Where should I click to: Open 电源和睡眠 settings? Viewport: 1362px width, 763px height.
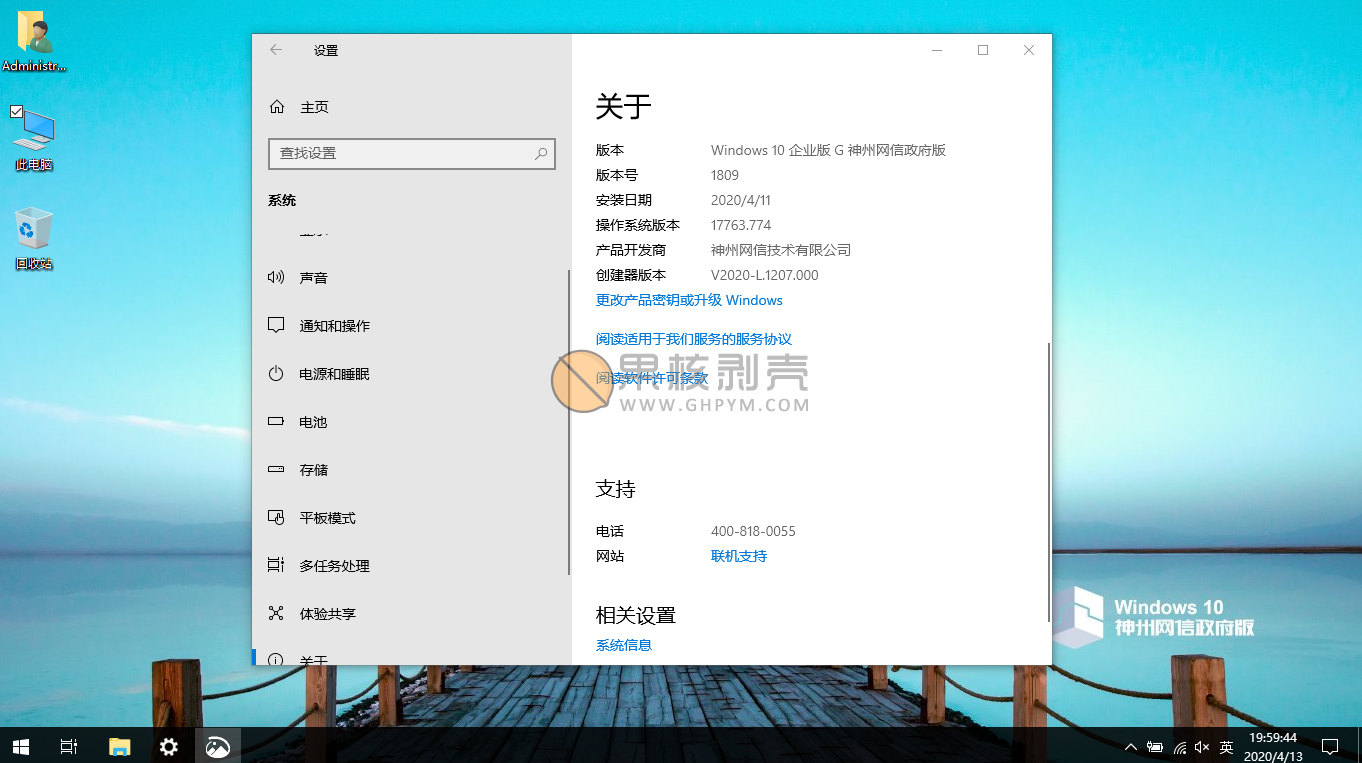point(334,374)
